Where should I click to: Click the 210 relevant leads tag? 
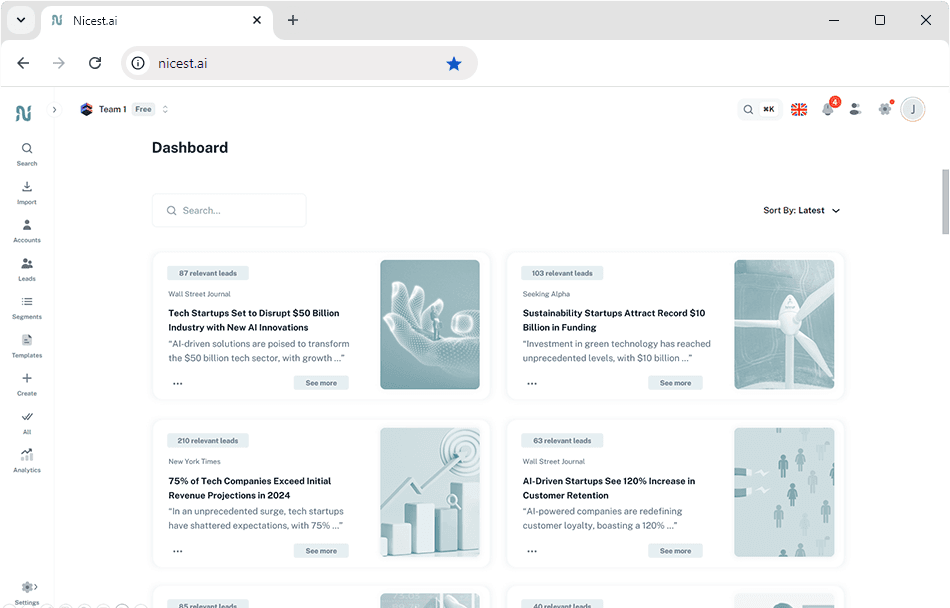pos(208,441)
